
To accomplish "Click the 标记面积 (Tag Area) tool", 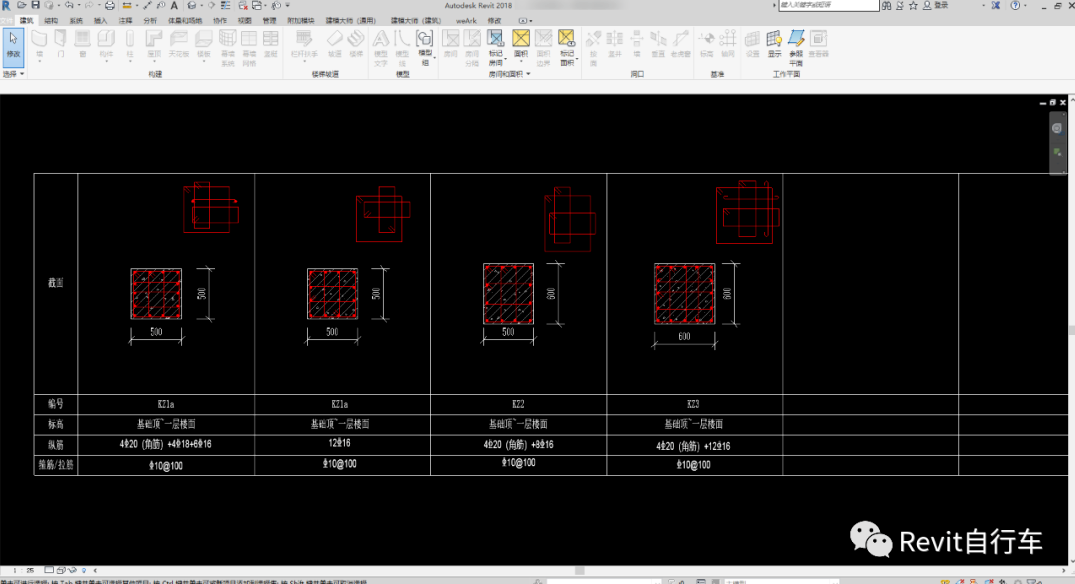I will 567,47.
